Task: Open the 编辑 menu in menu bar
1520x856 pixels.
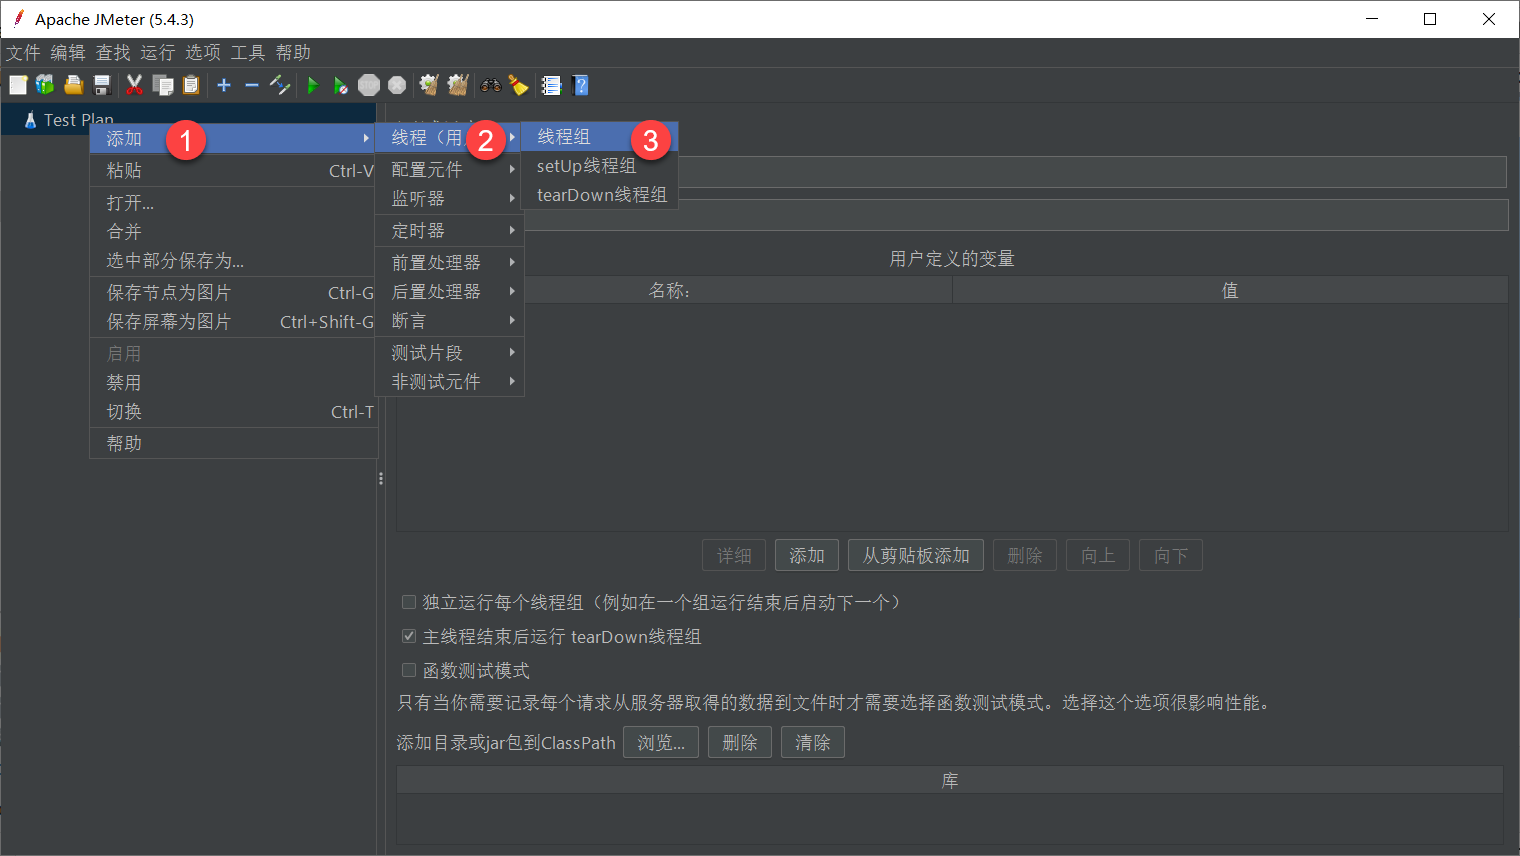Action: pyautogui.click(x=68, y=52)
